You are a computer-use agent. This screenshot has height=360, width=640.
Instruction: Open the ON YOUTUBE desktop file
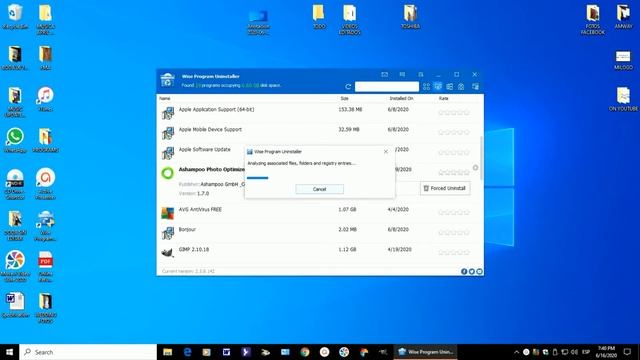tap(623, 99)
